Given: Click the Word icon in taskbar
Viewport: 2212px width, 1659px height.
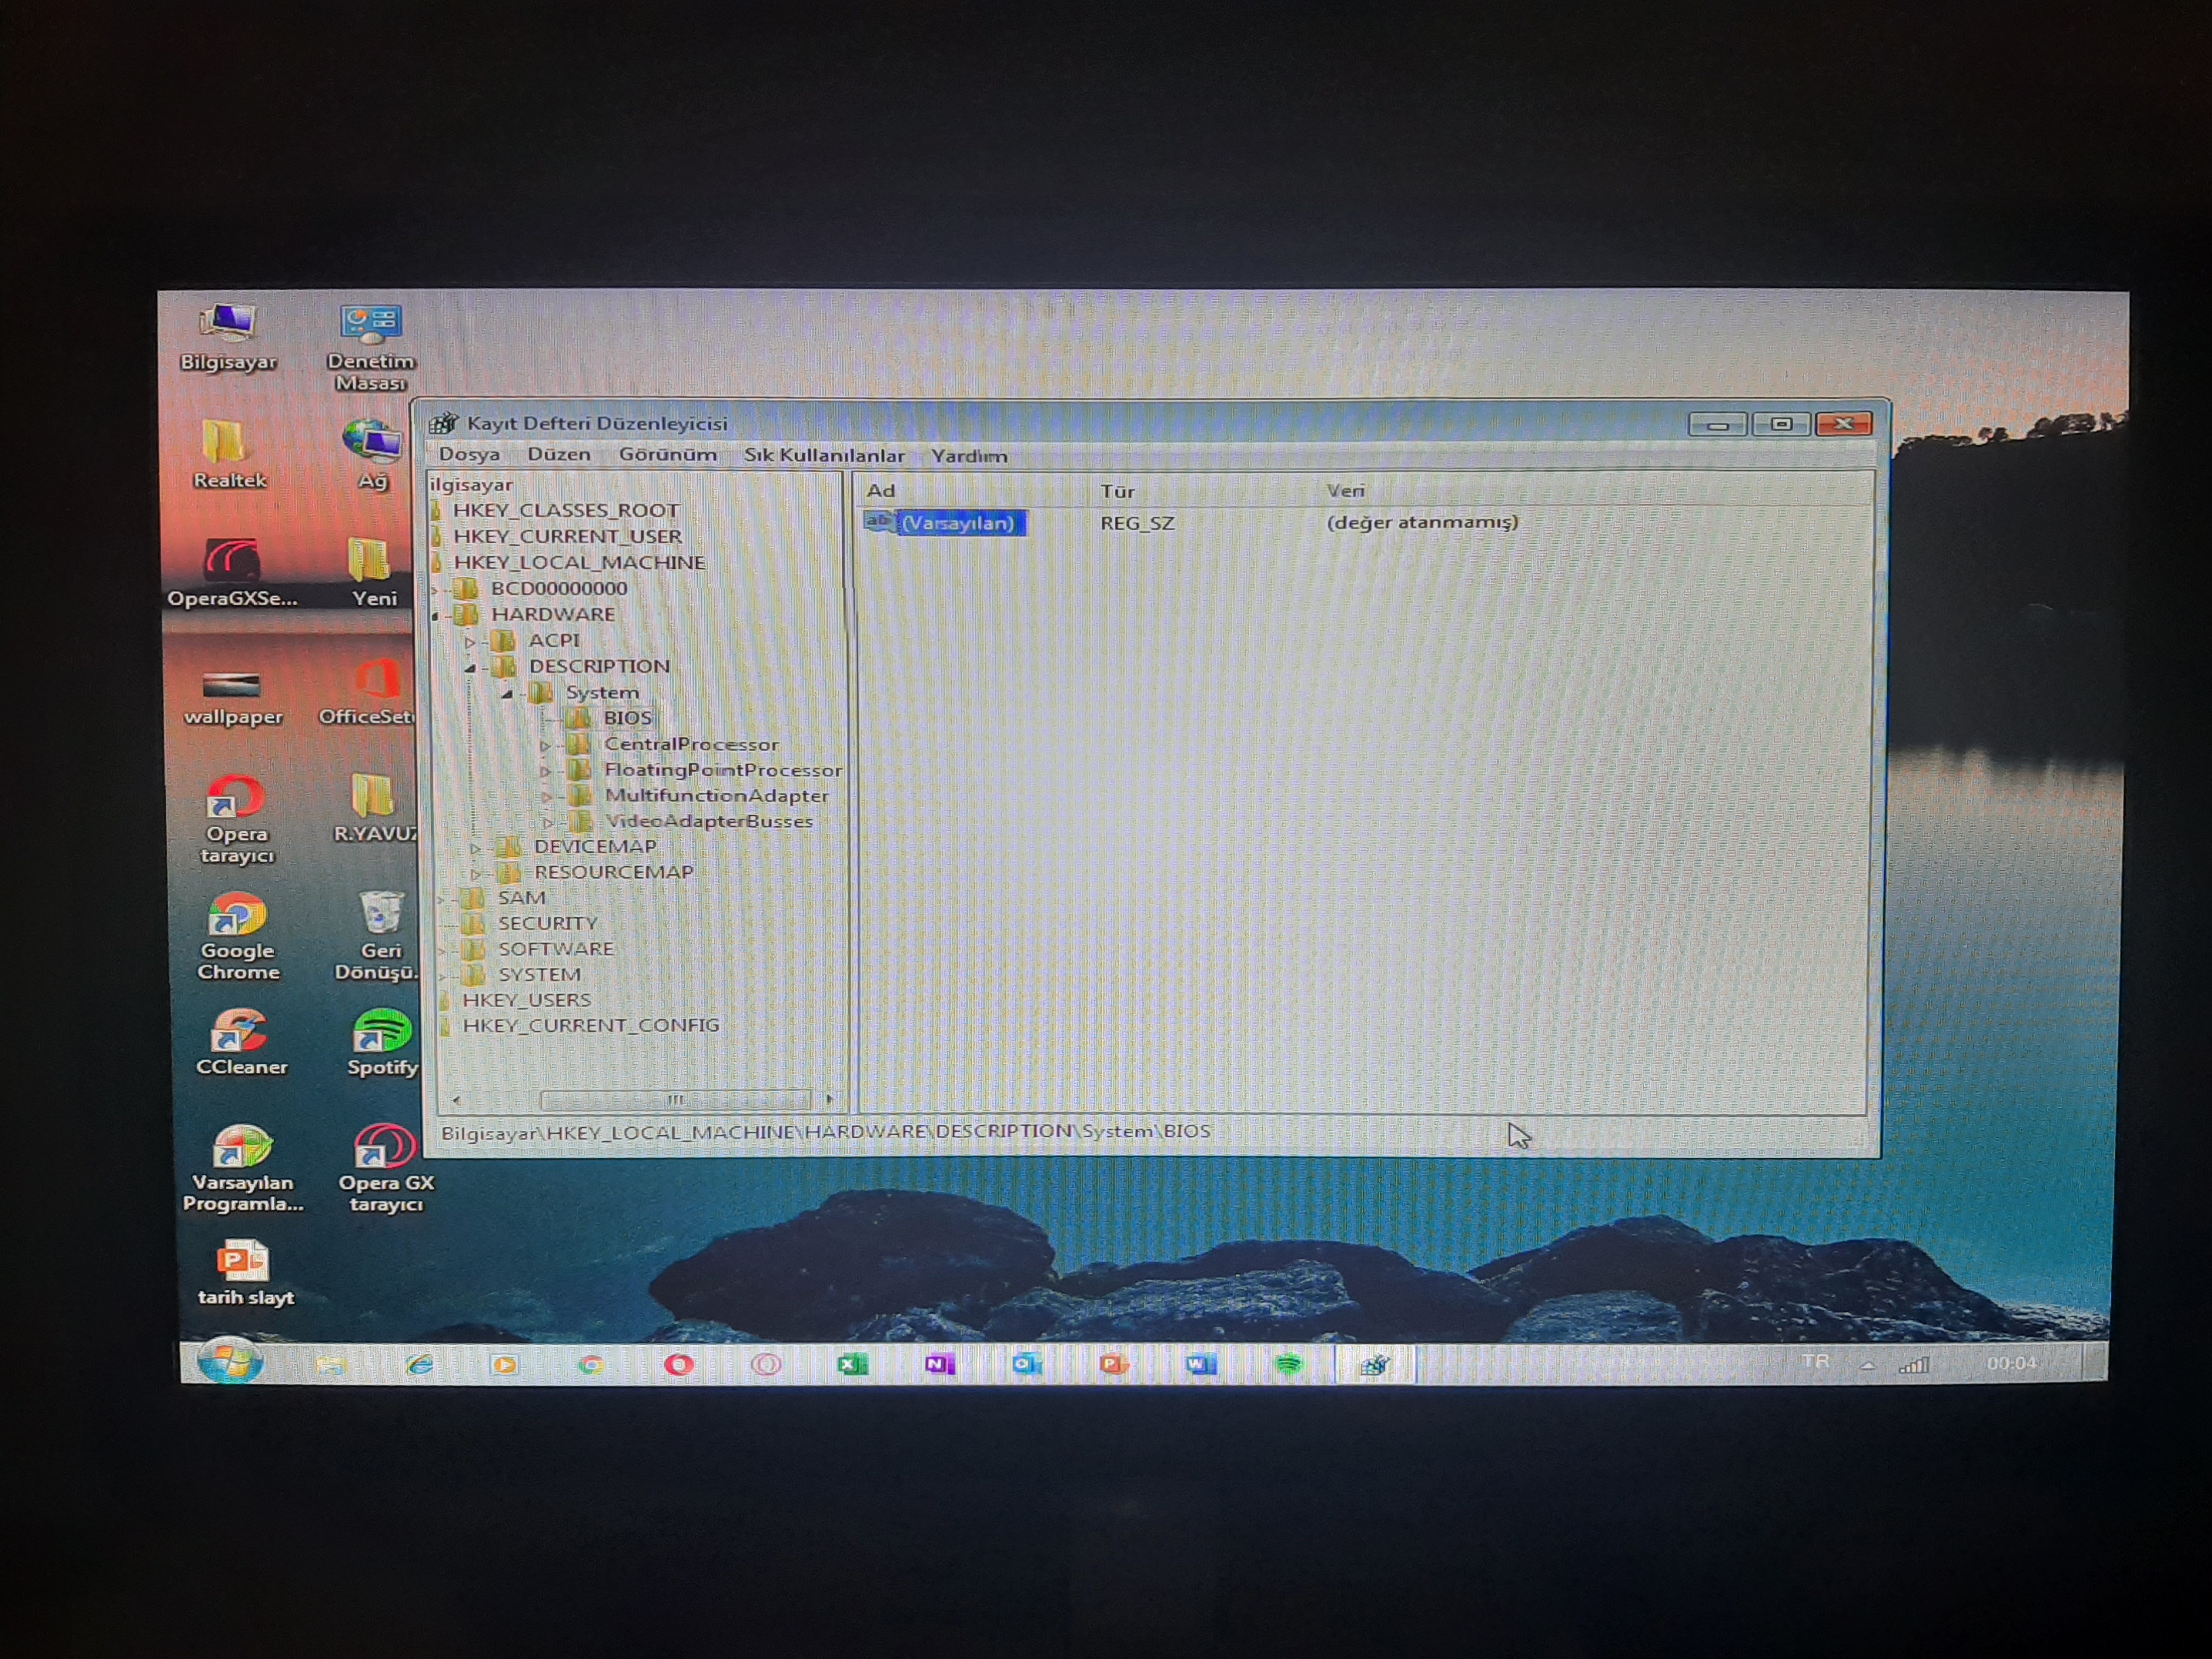Looking at the screenshot, I should [1200, 1364].
